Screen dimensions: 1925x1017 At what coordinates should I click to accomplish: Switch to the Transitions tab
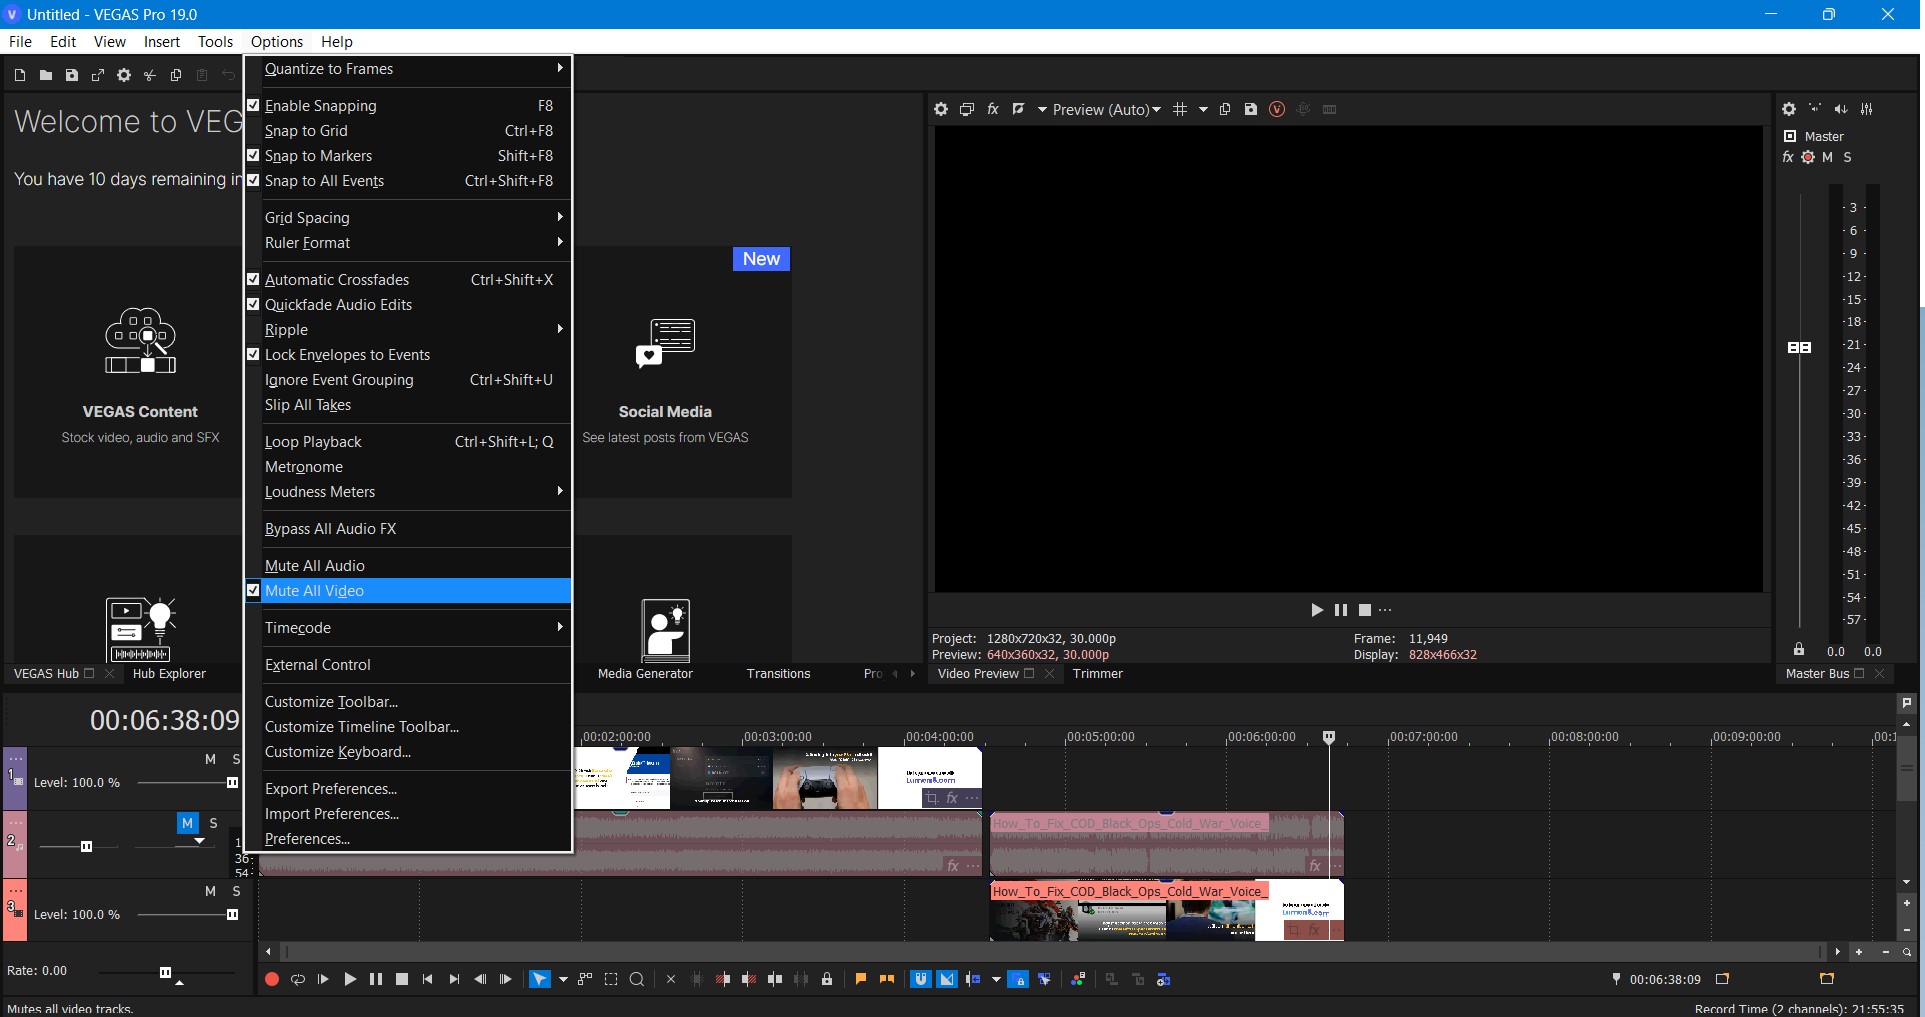(x=778, y=673)
